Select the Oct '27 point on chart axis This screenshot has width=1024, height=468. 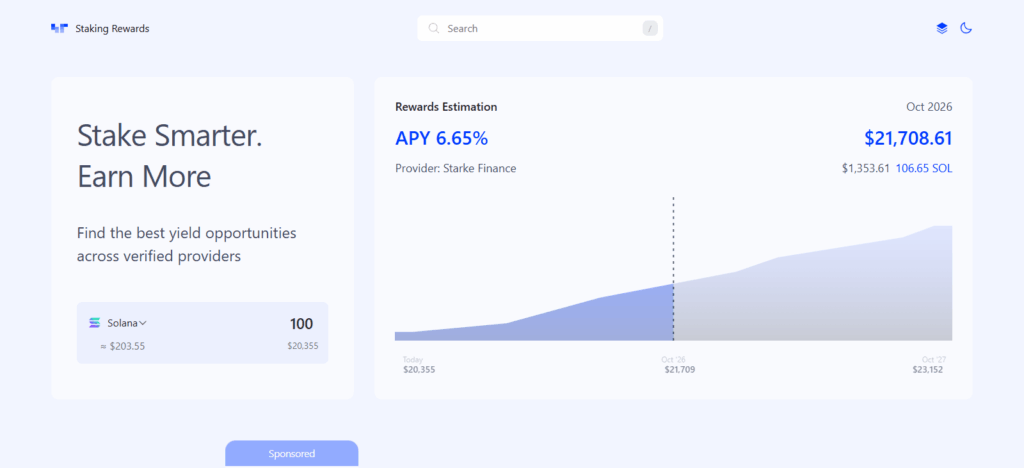[932, 359]
